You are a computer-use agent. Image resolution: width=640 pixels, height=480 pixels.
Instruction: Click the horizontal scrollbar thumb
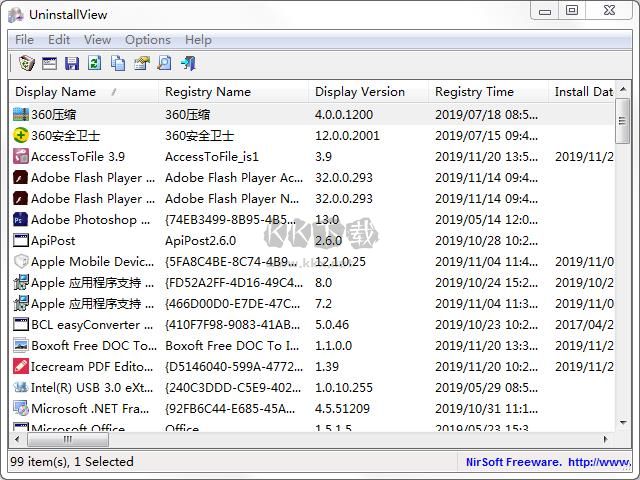[x=68, y=440]
